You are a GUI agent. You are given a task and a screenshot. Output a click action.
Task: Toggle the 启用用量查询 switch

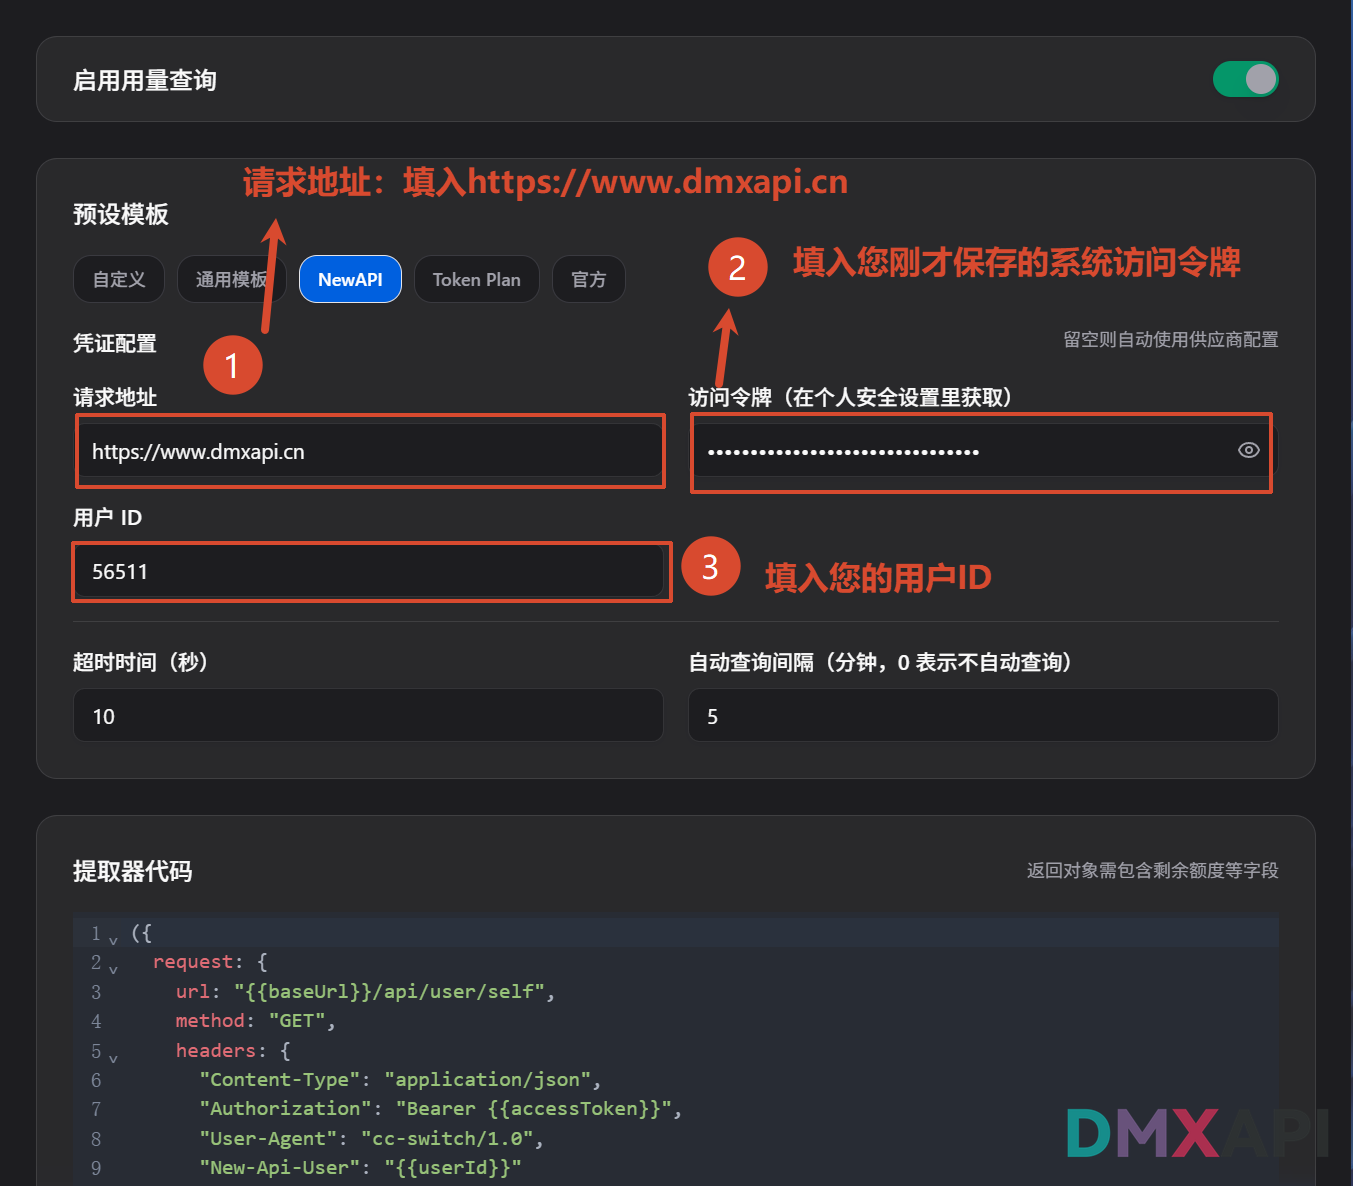[1245, 79]
